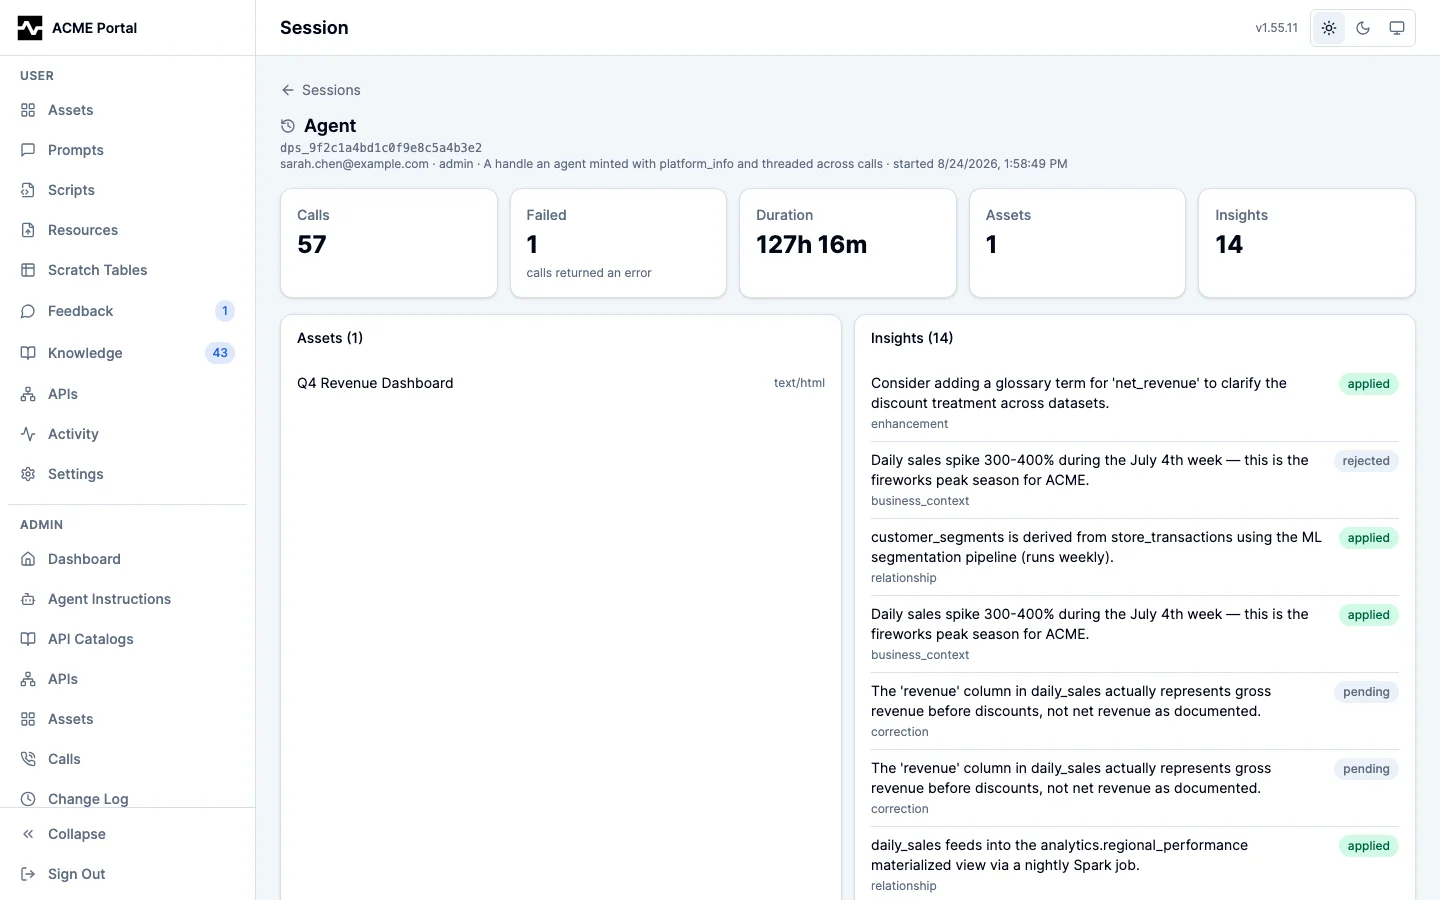
Task: Click the Assets grid icon under USER
Action: pyautogui.click(x=28, y=110)
